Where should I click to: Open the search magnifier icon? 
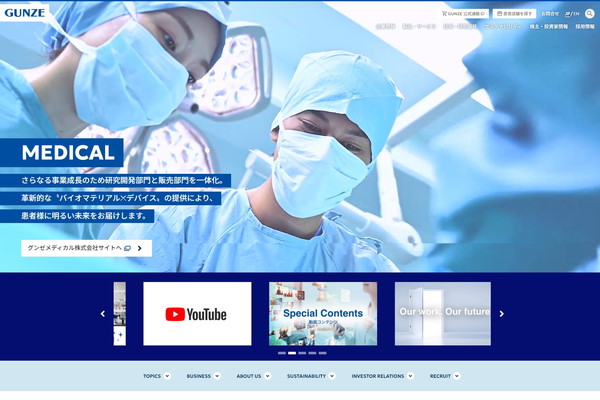click(590, 13)
